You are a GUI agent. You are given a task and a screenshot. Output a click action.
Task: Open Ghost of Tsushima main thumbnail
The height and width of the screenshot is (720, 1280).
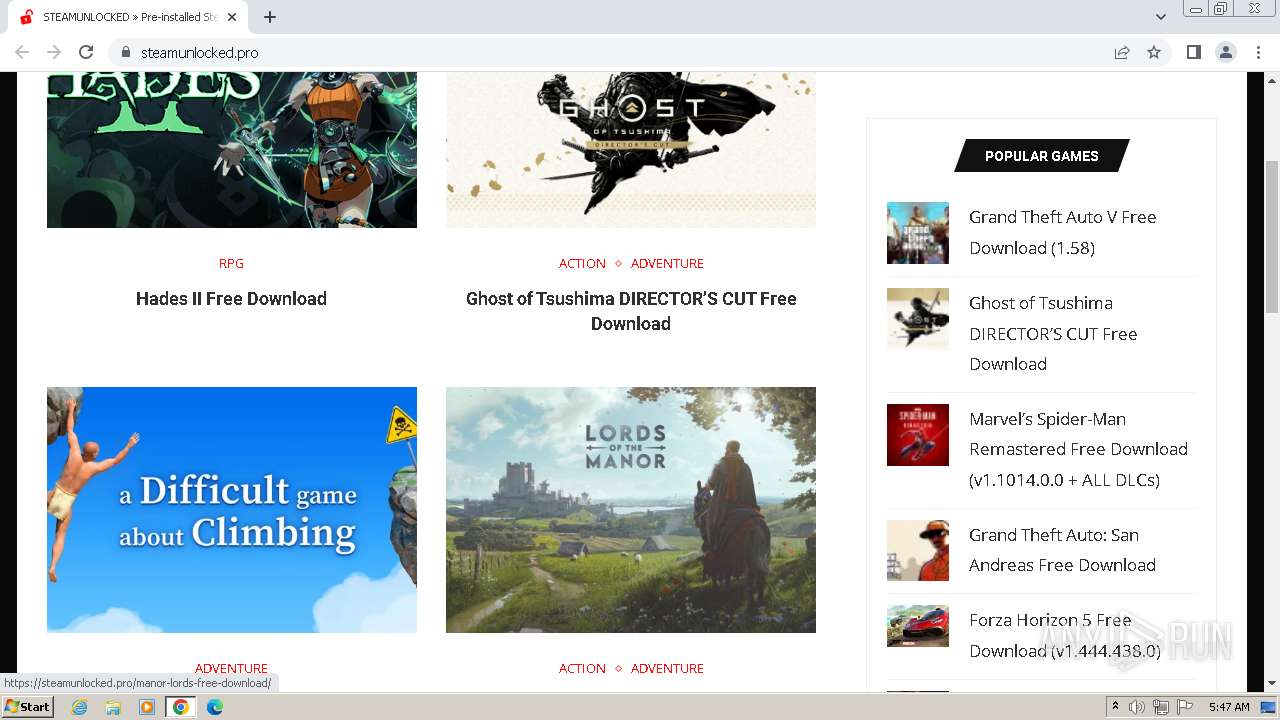(631, 150)
